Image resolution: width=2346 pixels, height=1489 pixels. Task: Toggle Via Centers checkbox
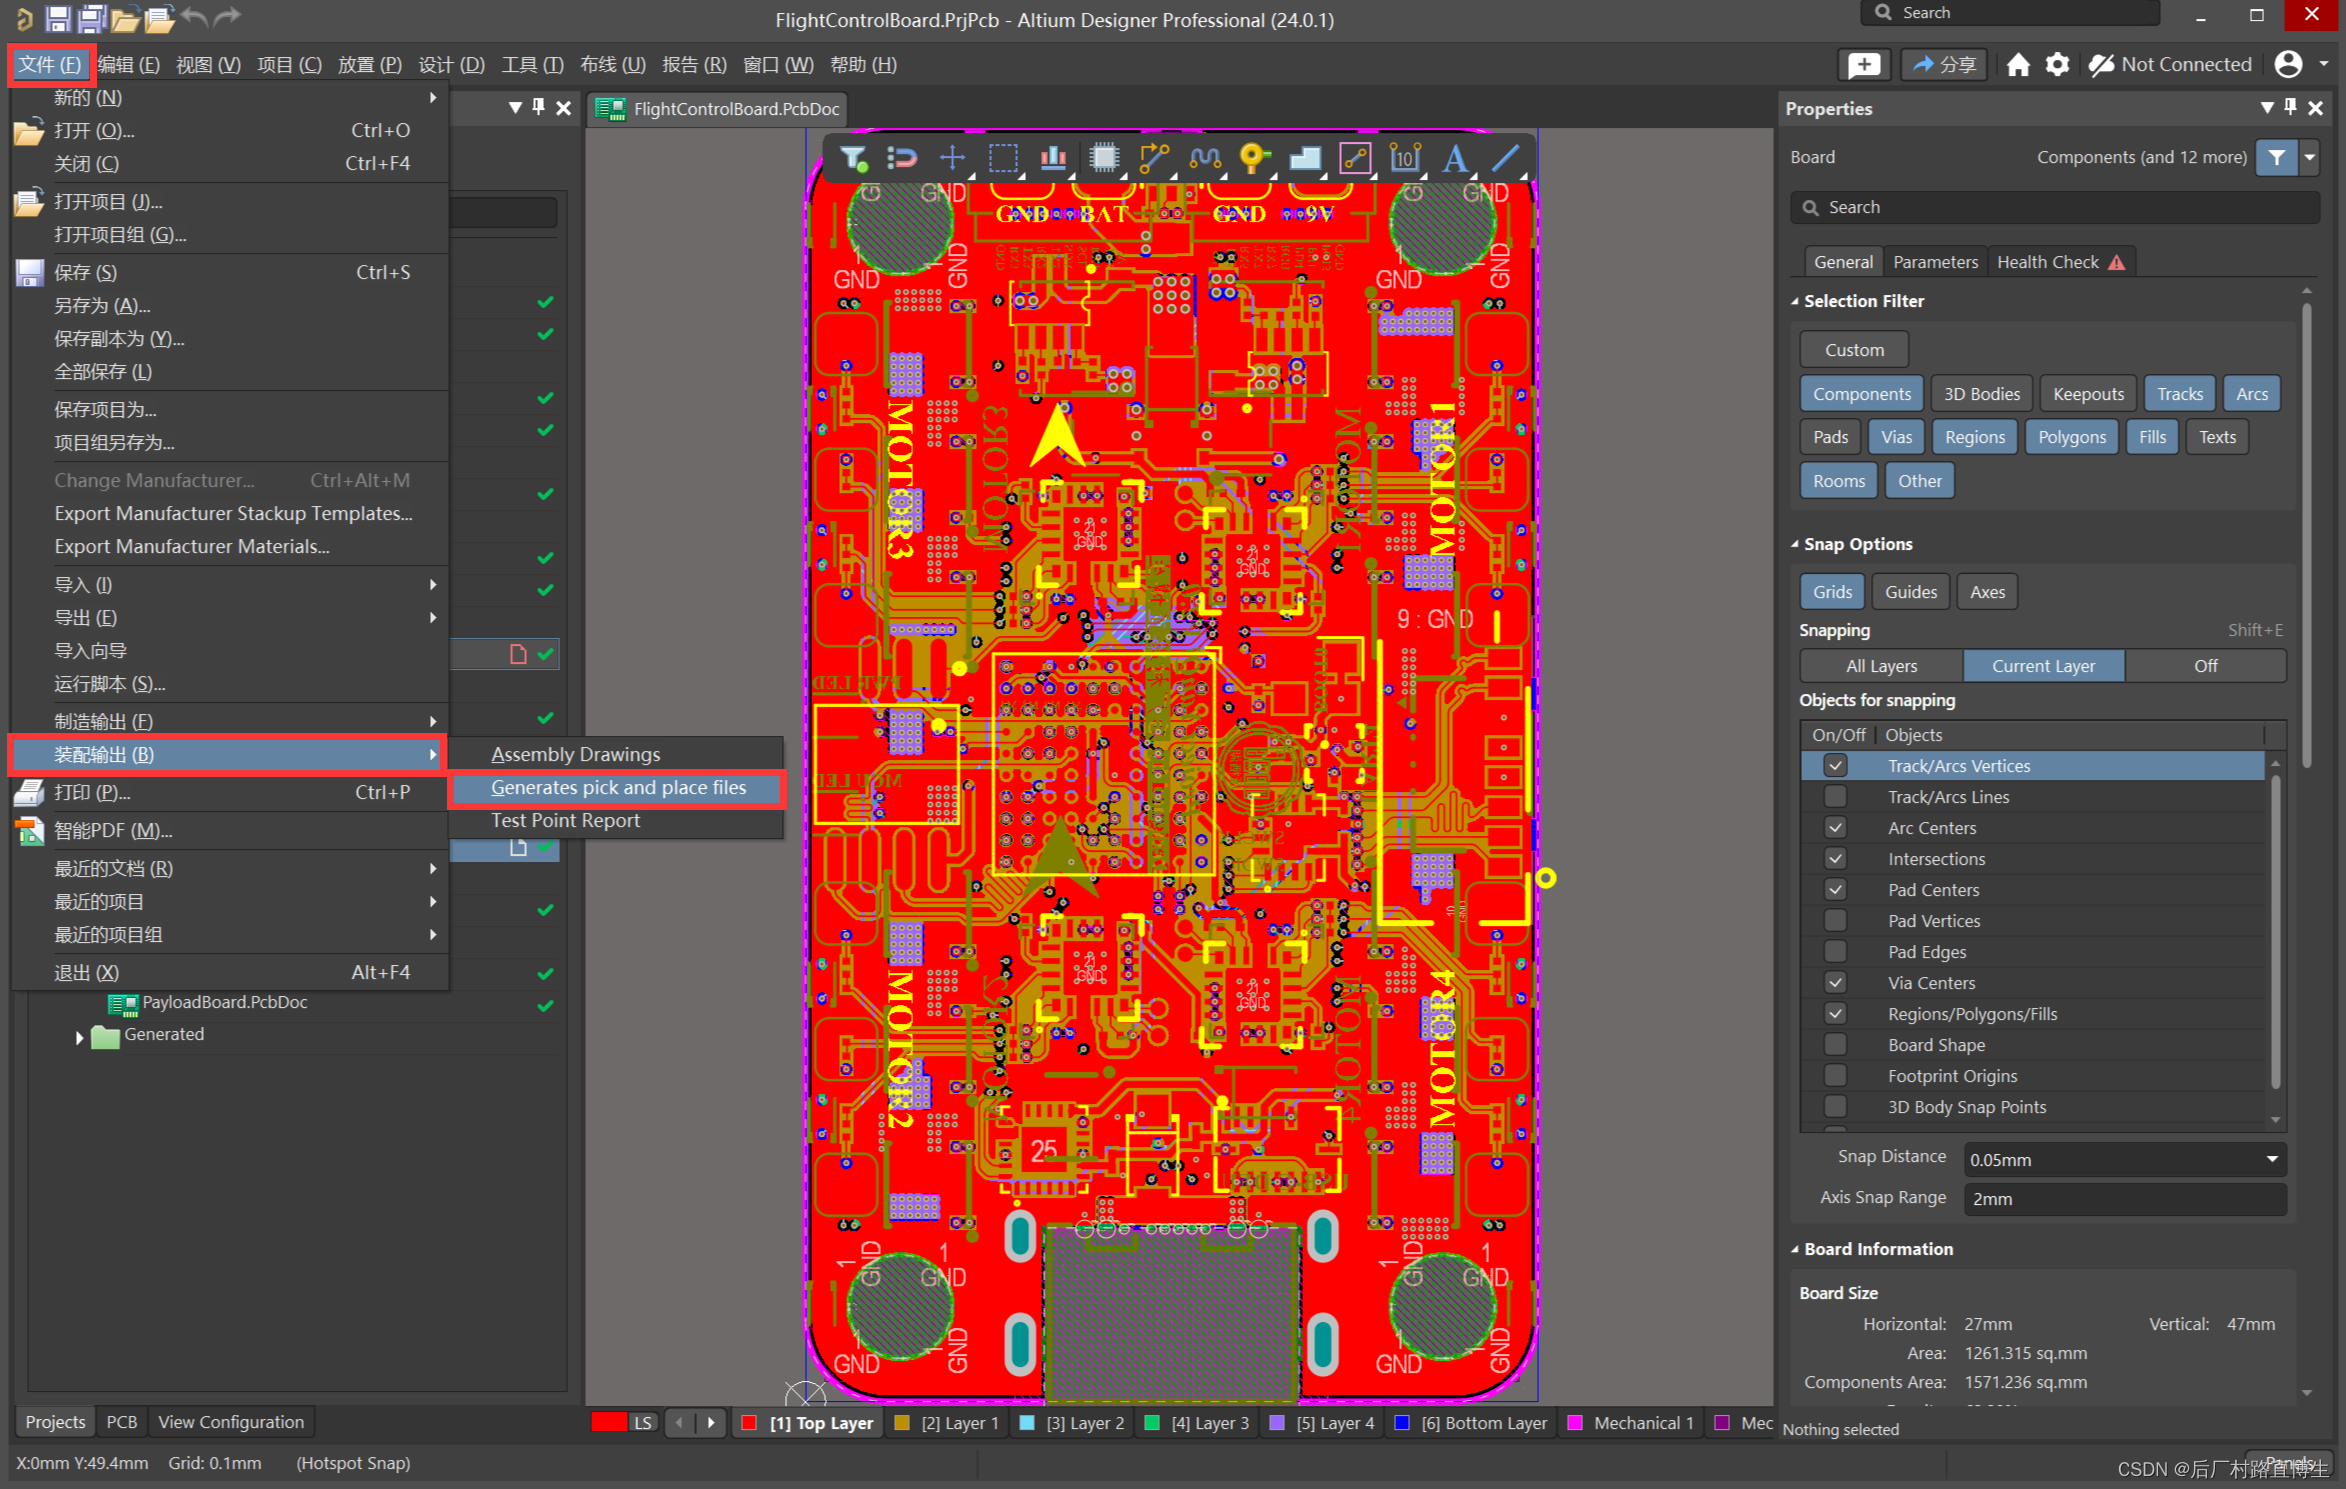pos(1835,983)
